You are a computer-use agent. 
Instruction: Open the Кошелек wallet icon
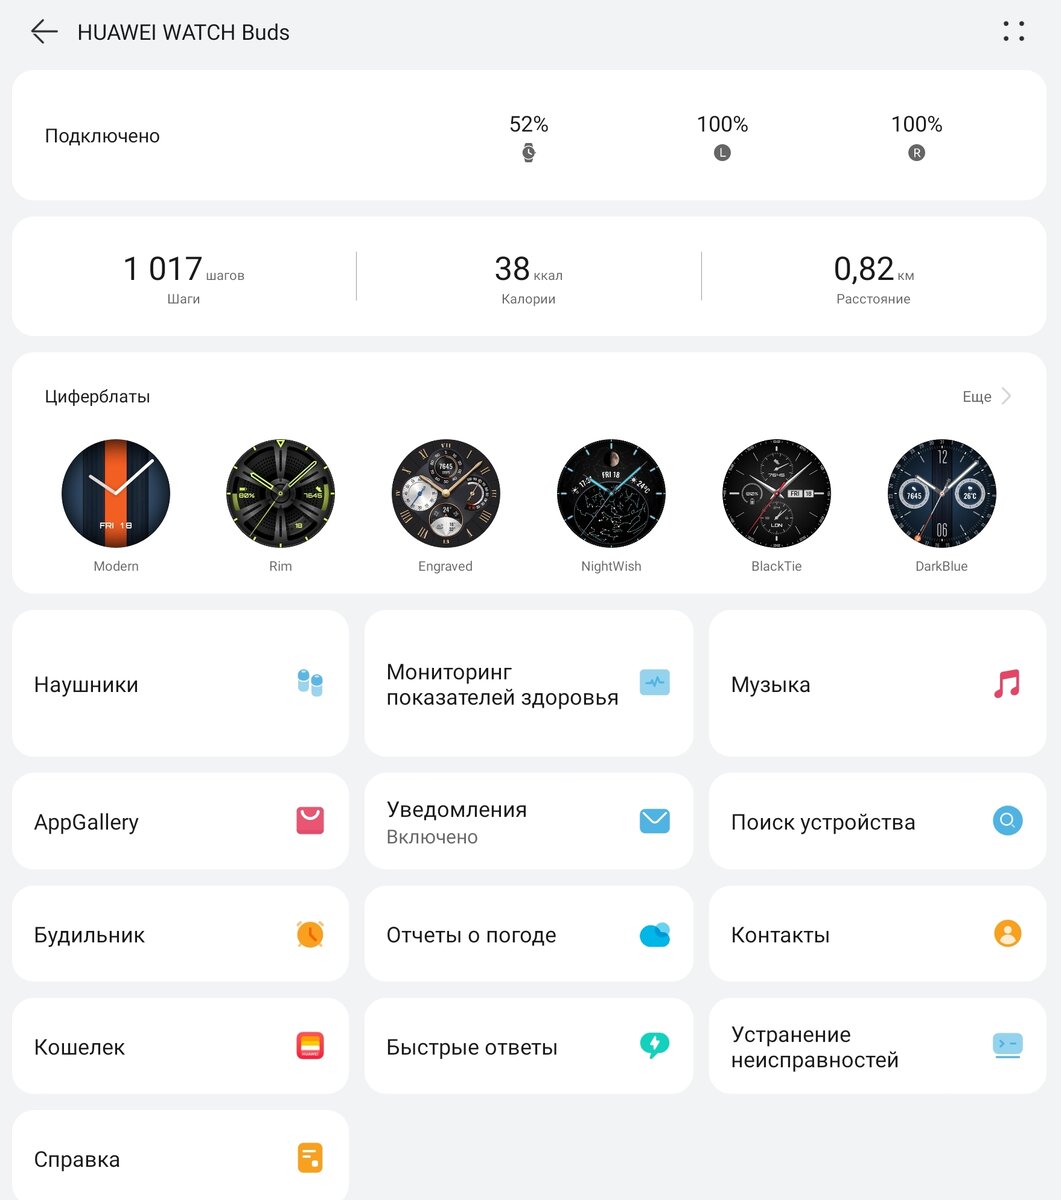pos(310,1046)
